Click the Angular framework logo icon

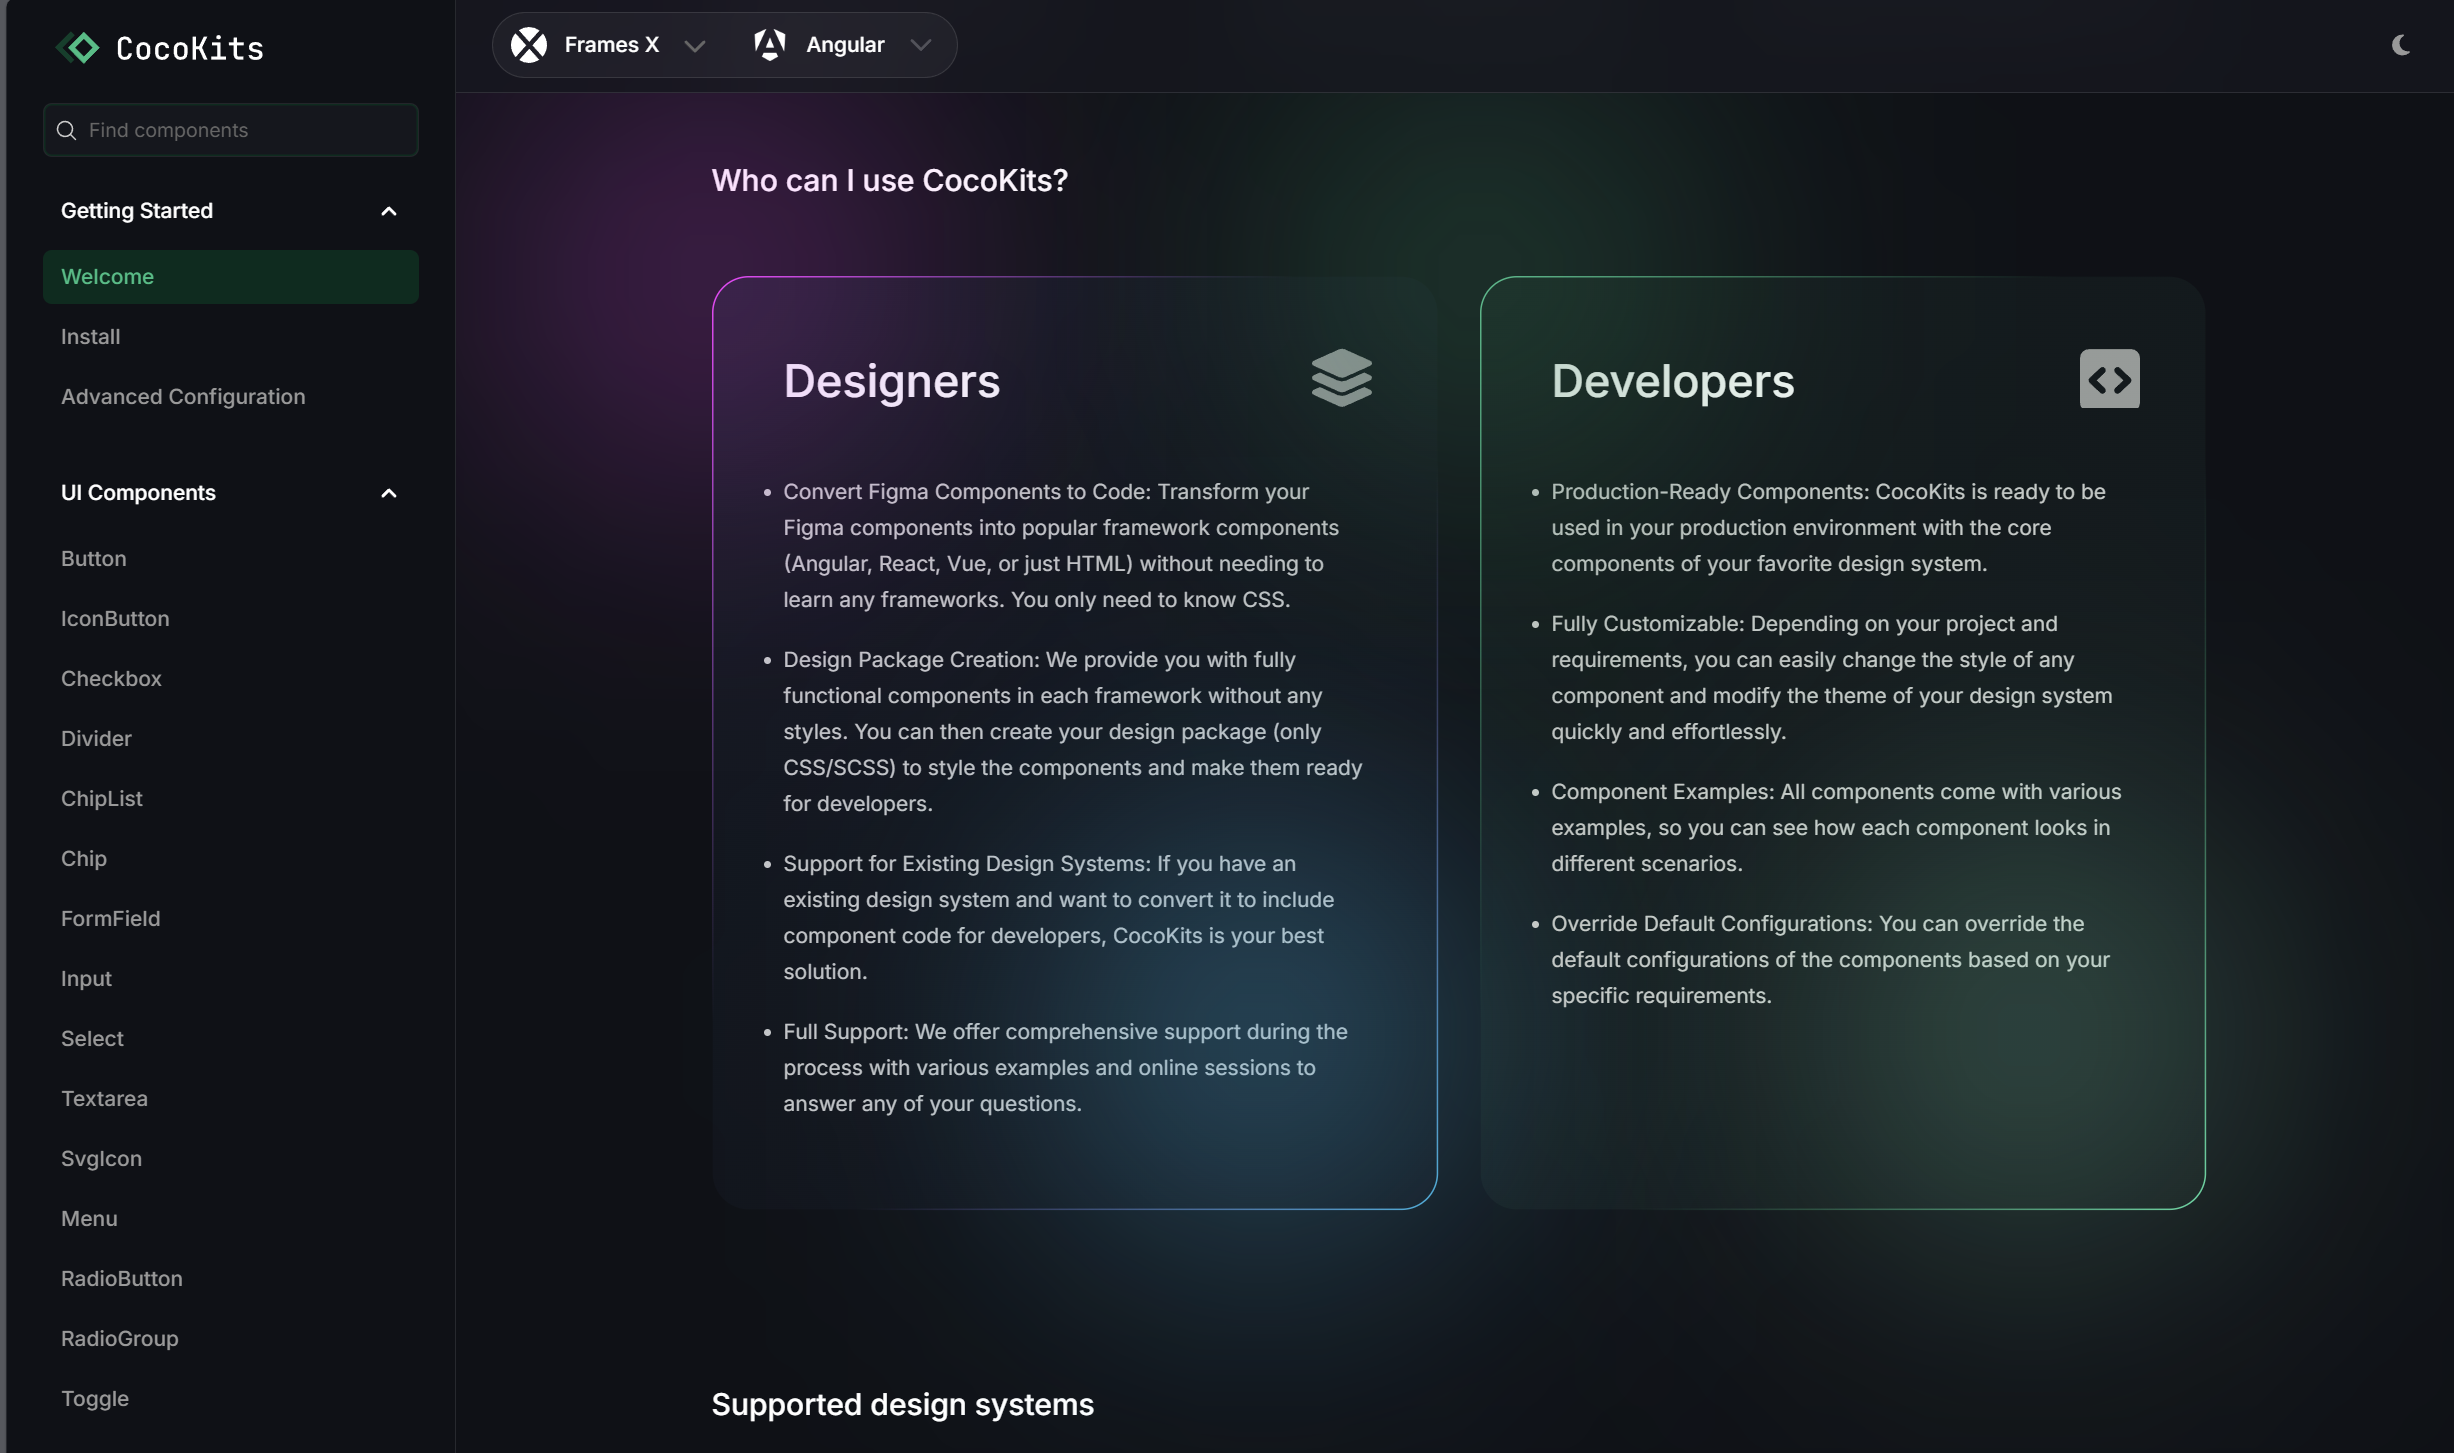click(x=770, y=44)
